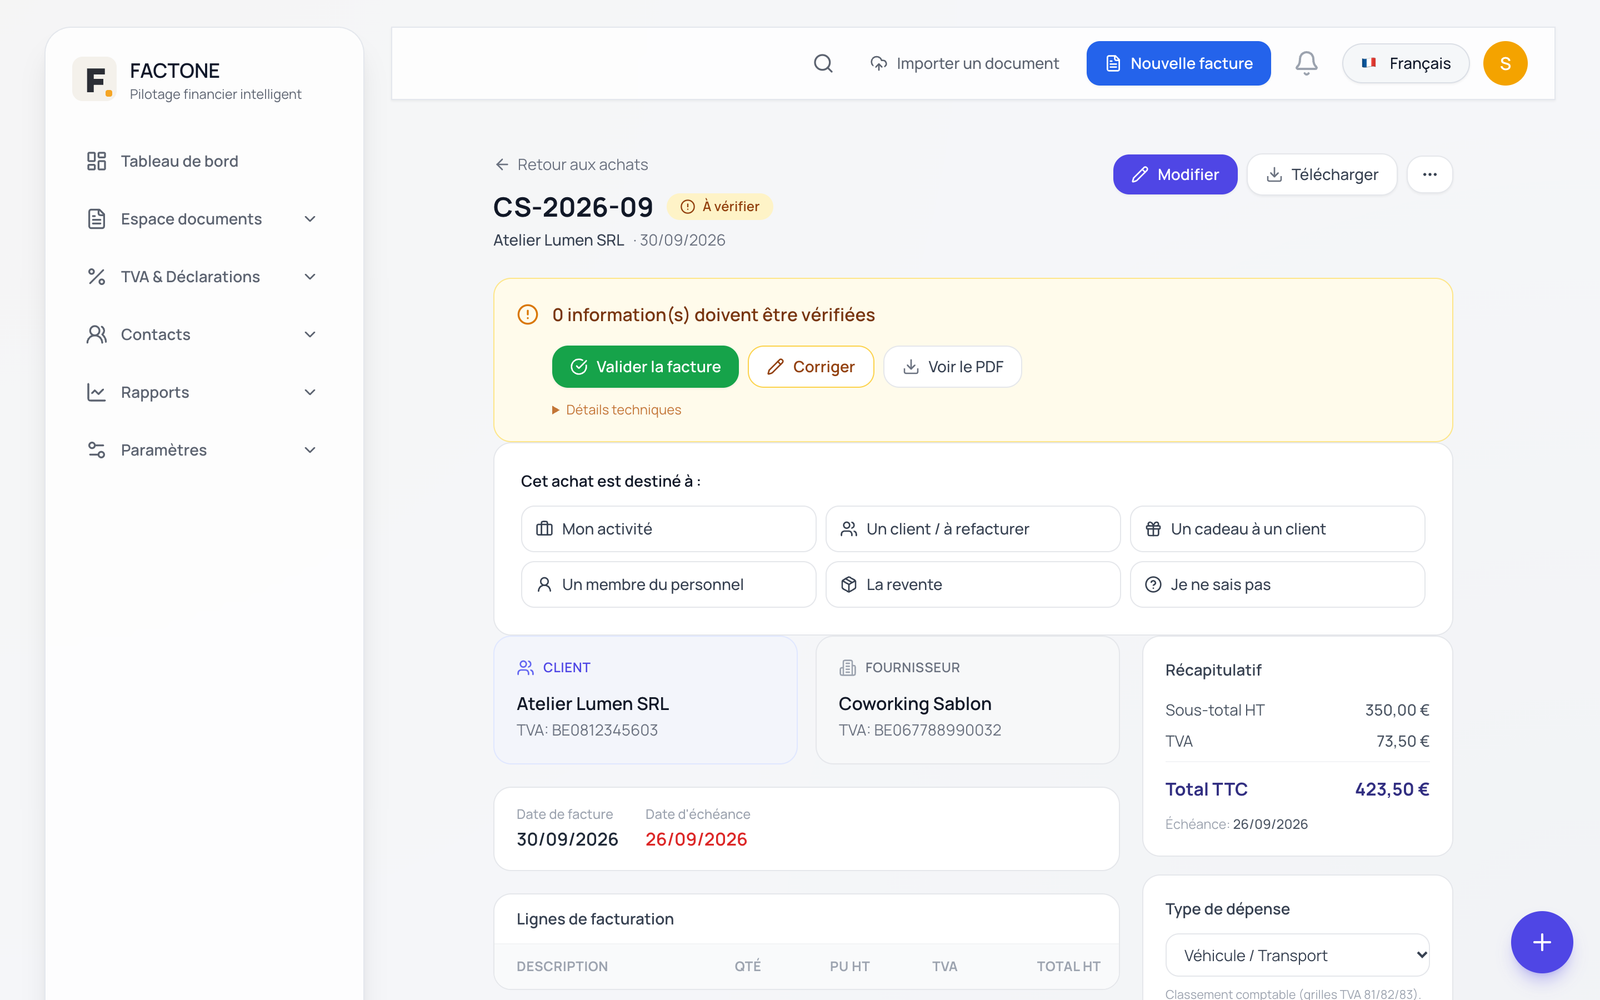Open Rapports menu item

point(204,392)
